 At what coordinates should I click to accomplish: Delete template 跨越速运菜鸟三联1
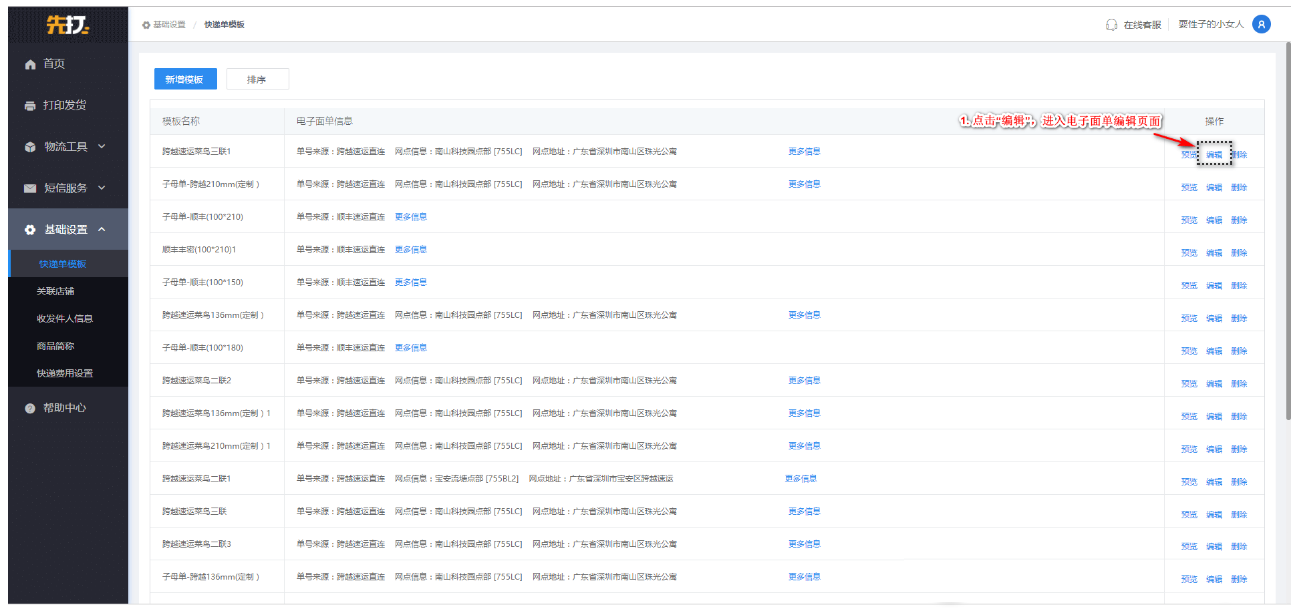point(1239,155)
